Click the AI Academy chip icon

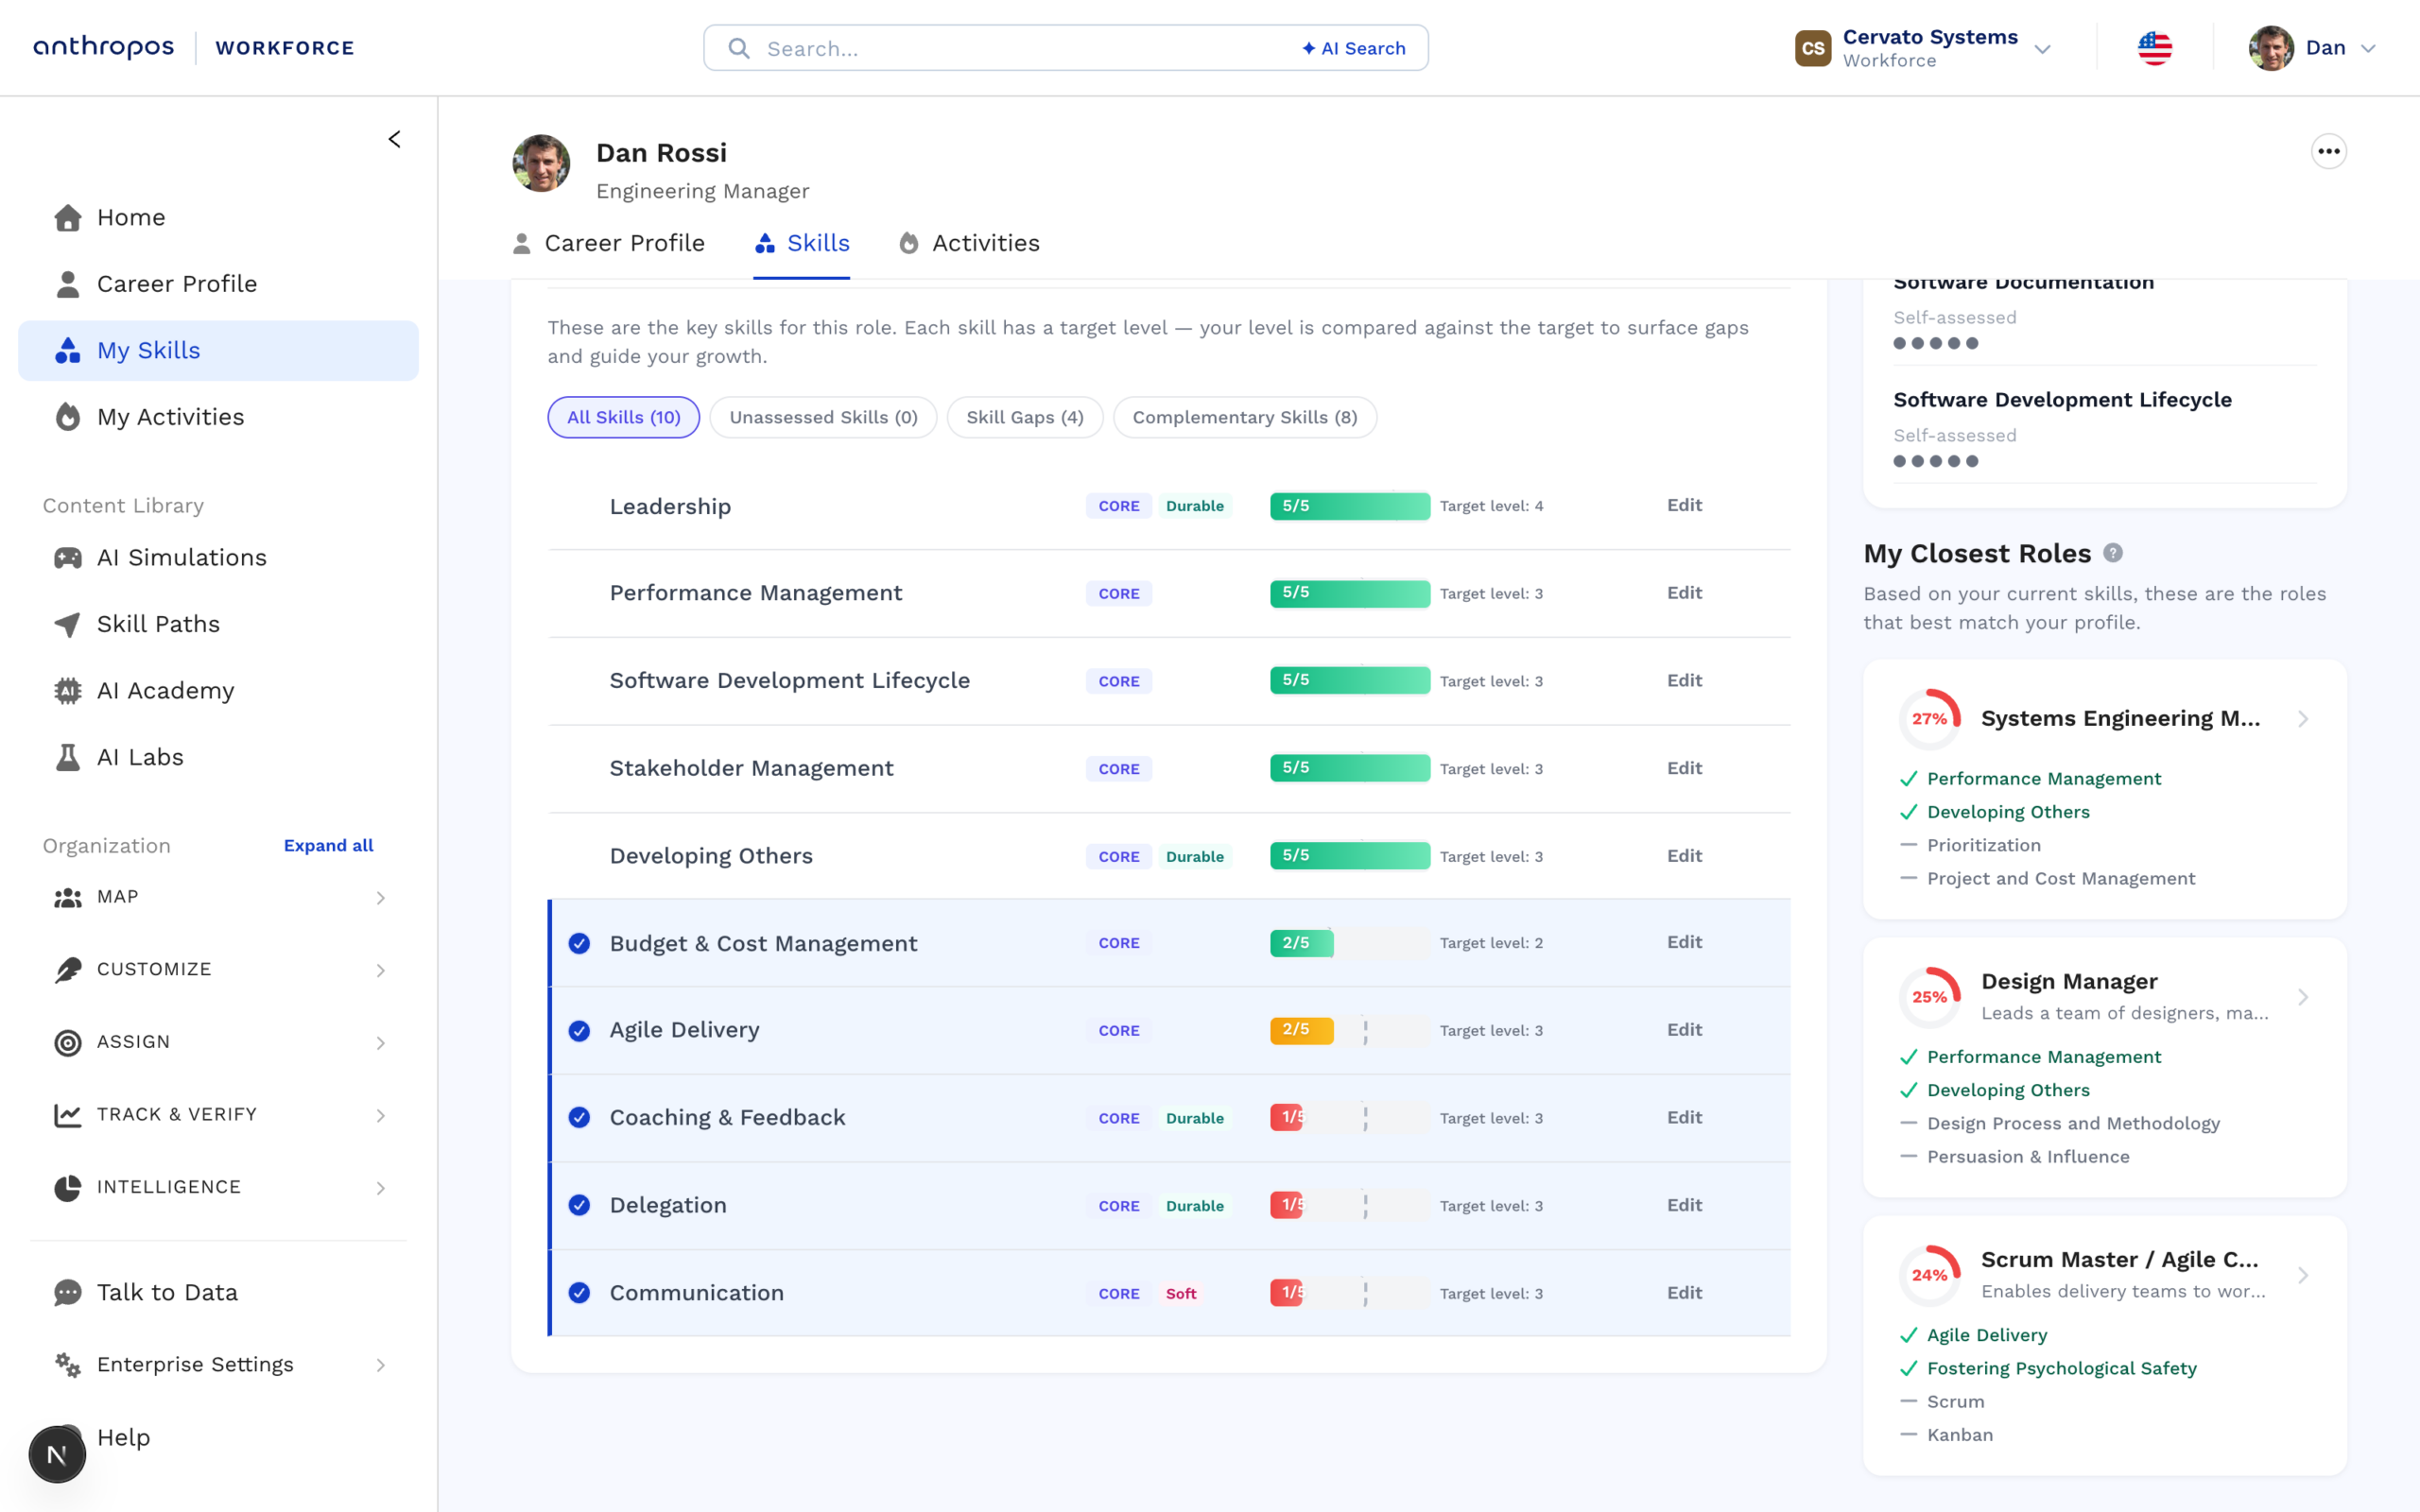click(68, 691)
